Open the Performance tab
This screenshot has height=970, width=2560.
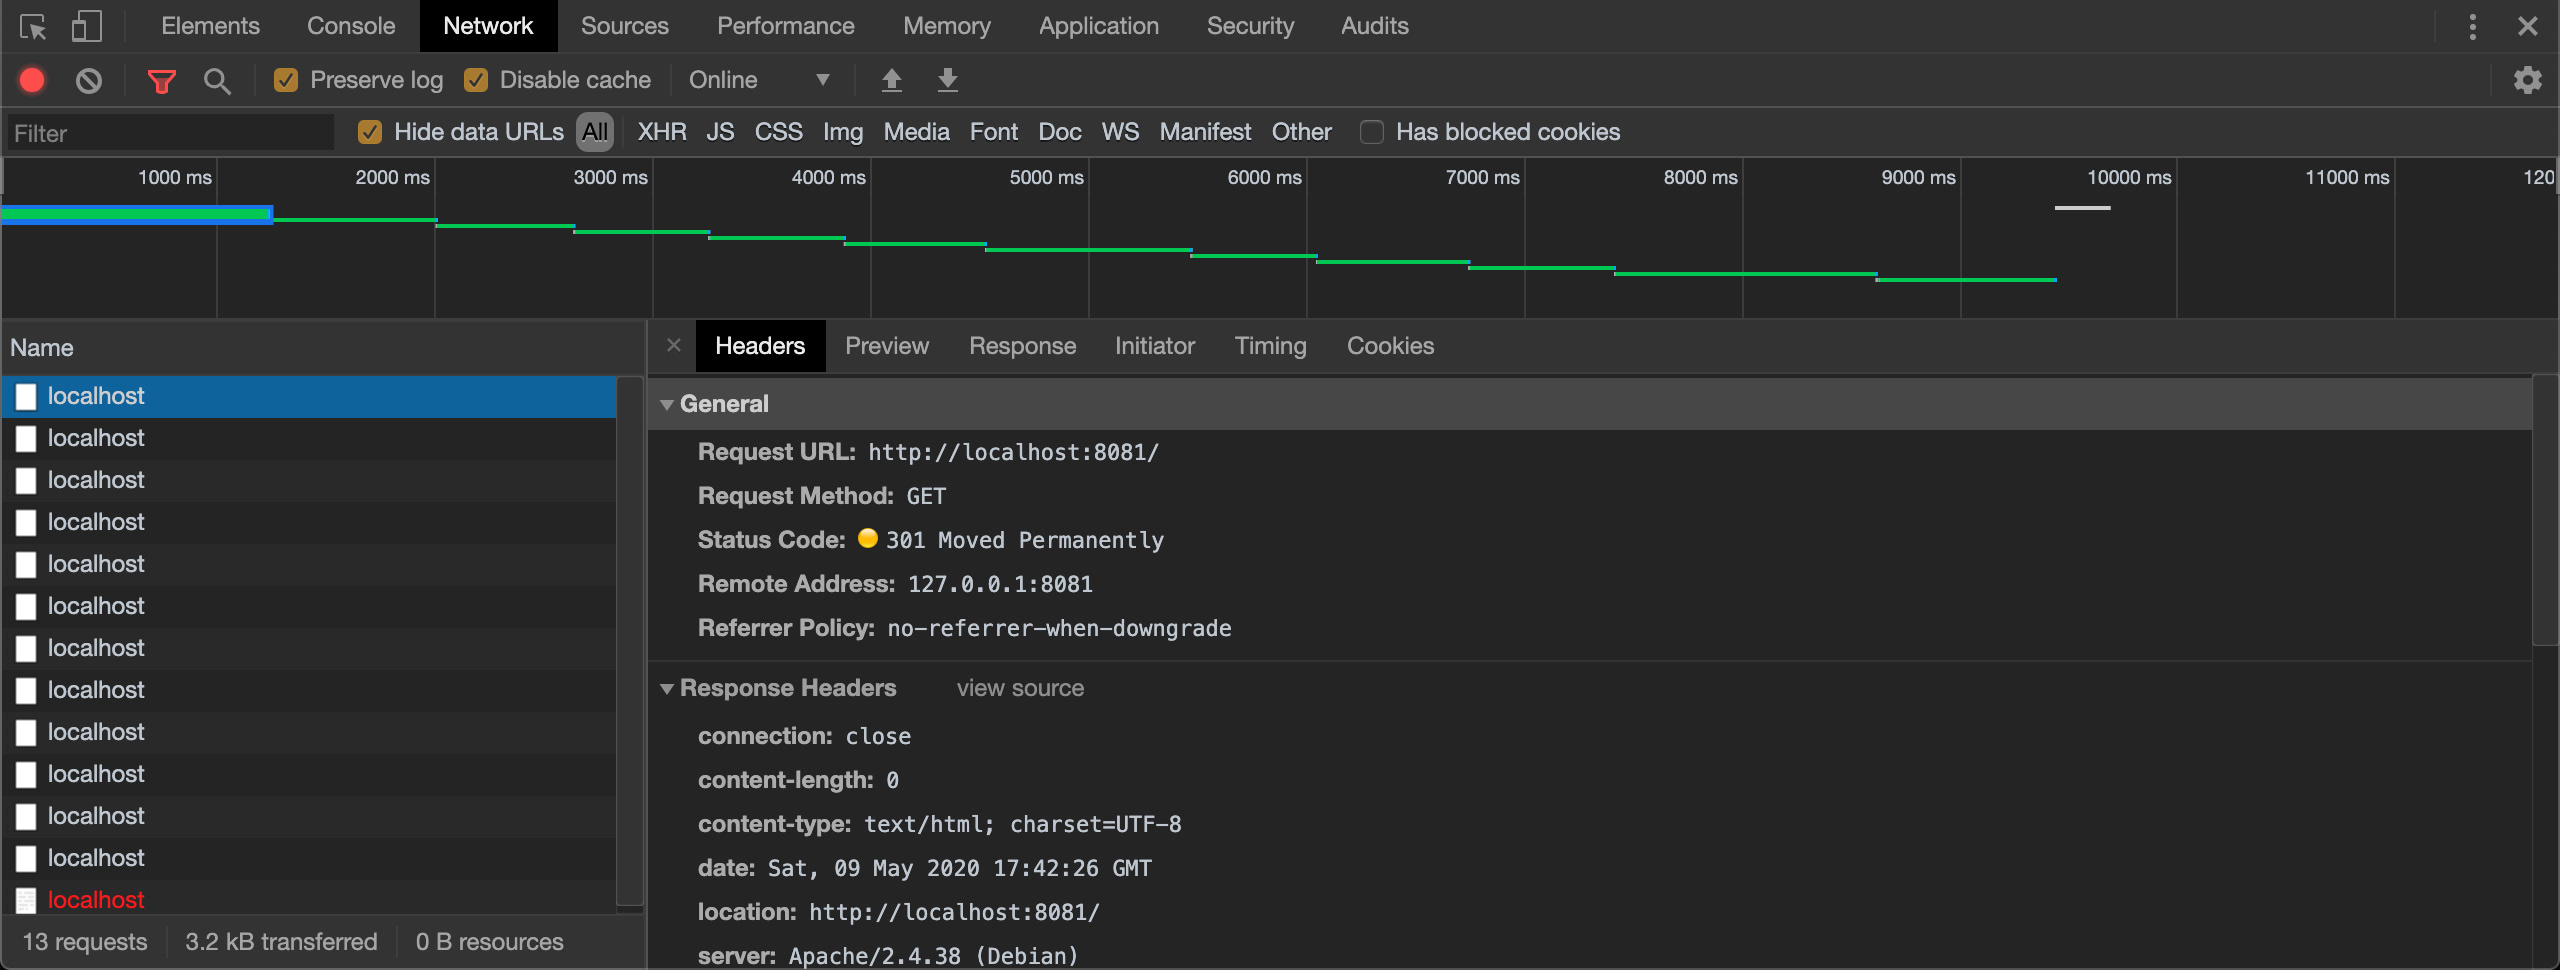point(785,26)
